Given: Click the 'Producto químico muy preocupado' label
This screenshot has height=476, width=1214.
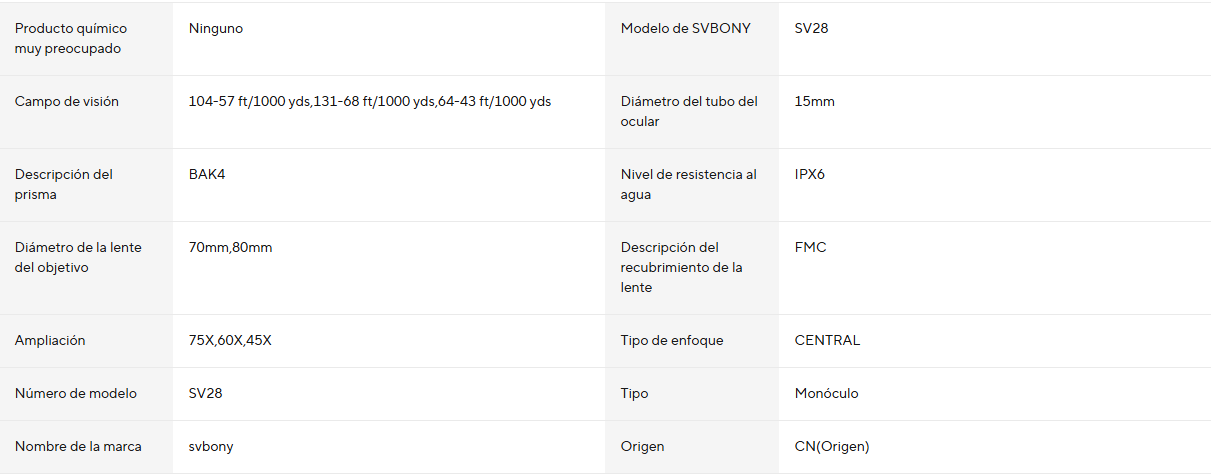Looking at the screenshot, I should pos(70,39).
